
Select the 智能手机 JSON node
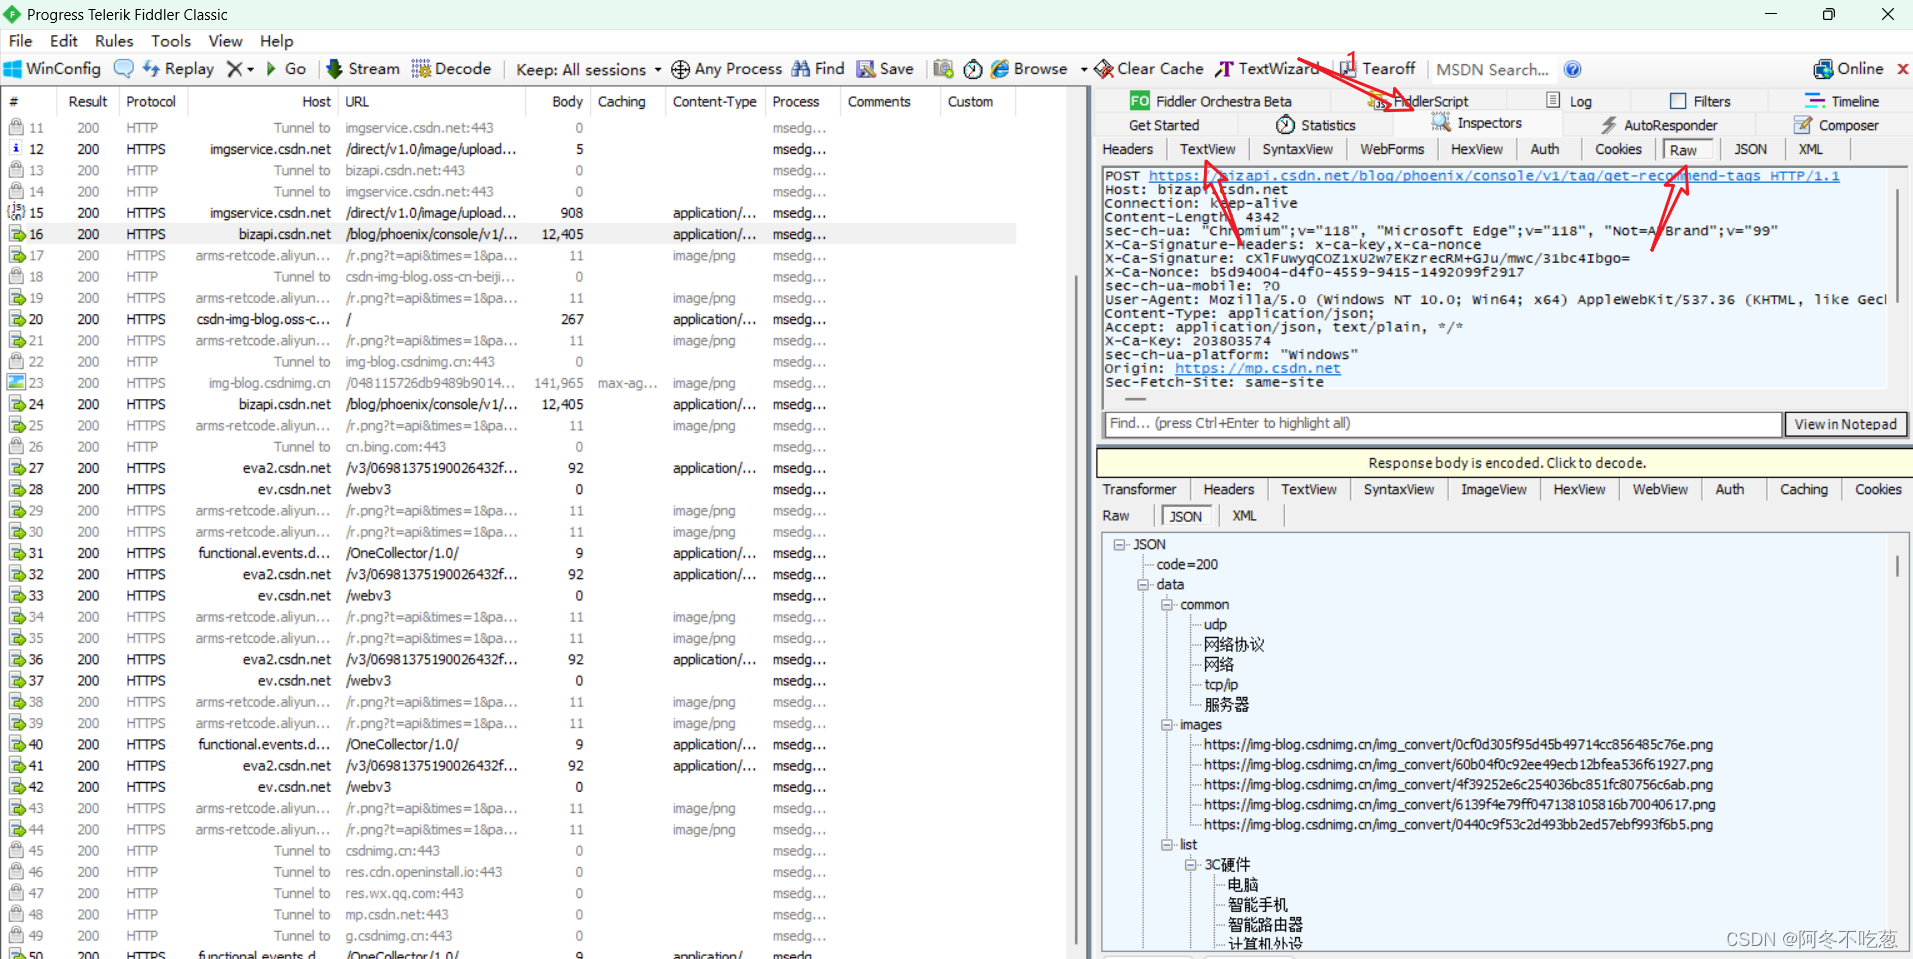pos(1258,905)
